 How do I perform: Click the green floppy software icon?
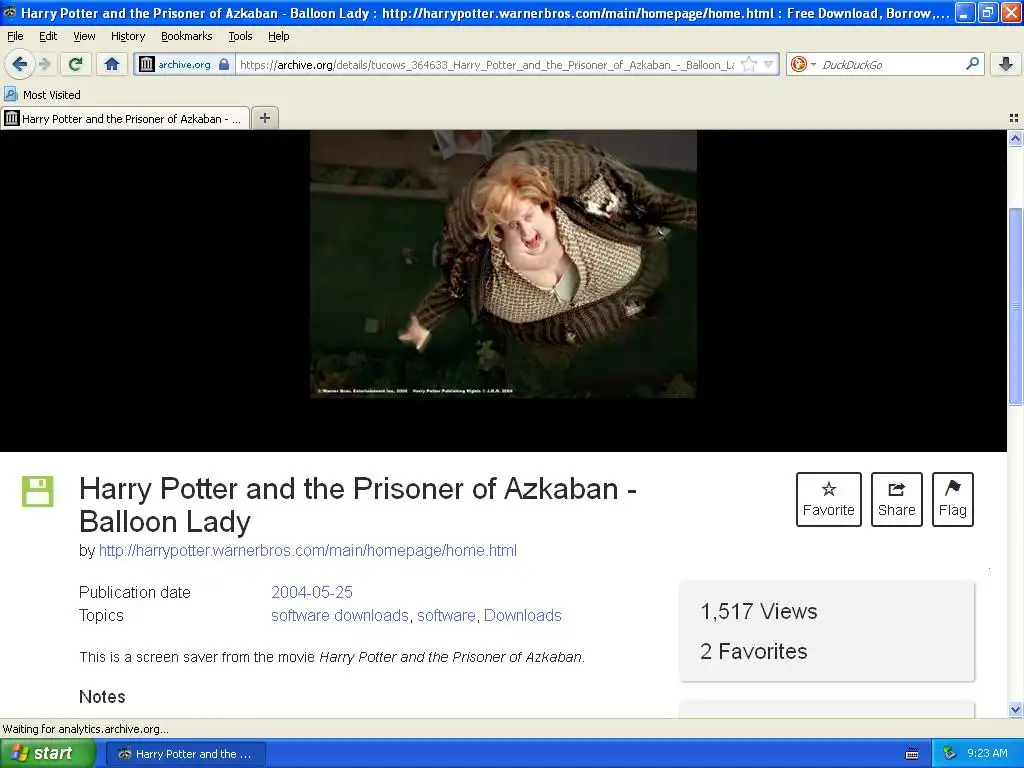click(38, 492)
